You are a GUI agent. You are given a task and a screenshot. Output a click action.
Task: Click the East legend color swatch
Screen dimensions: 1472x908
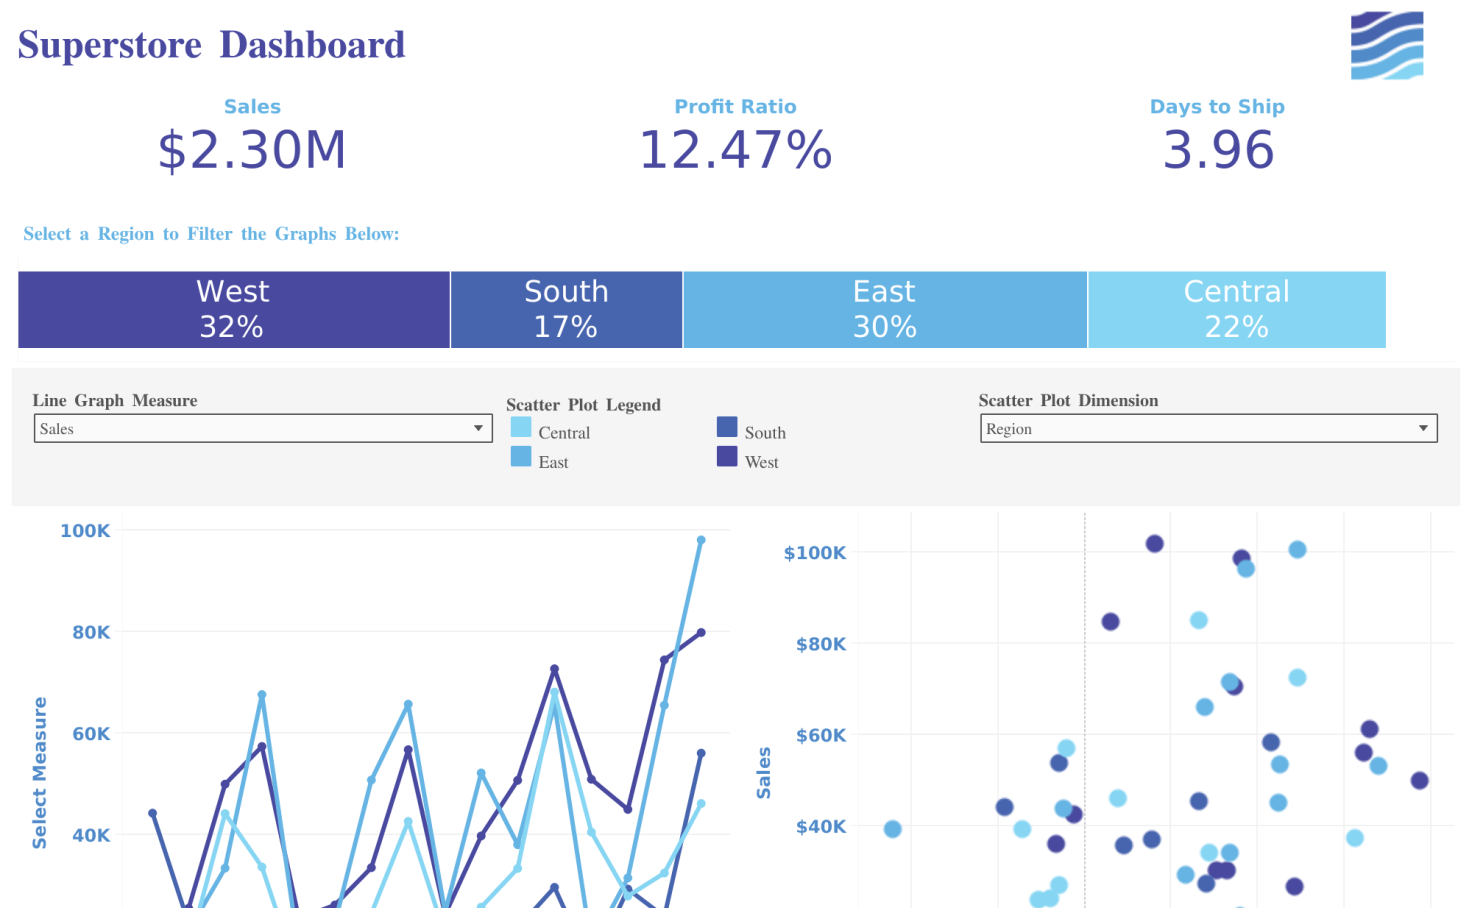[521, 457]
